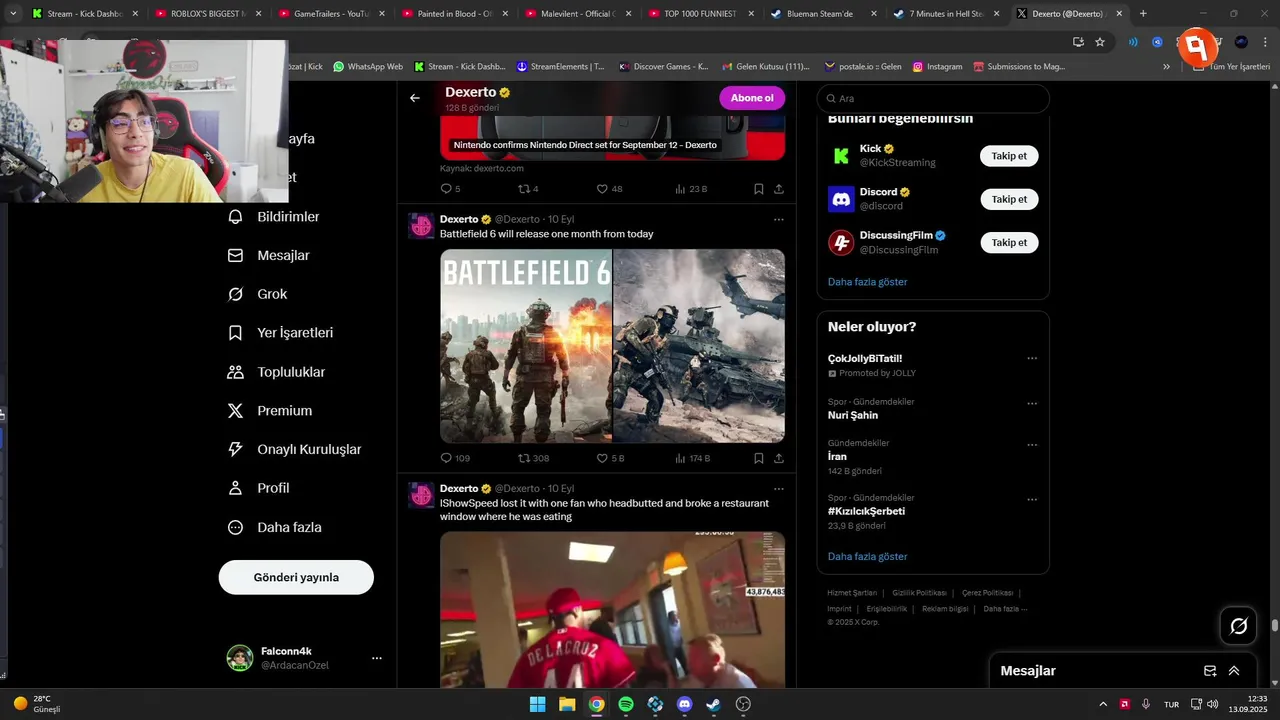Share the Nintendo Direct post
1280x720 pixels.
pos(778,189)
